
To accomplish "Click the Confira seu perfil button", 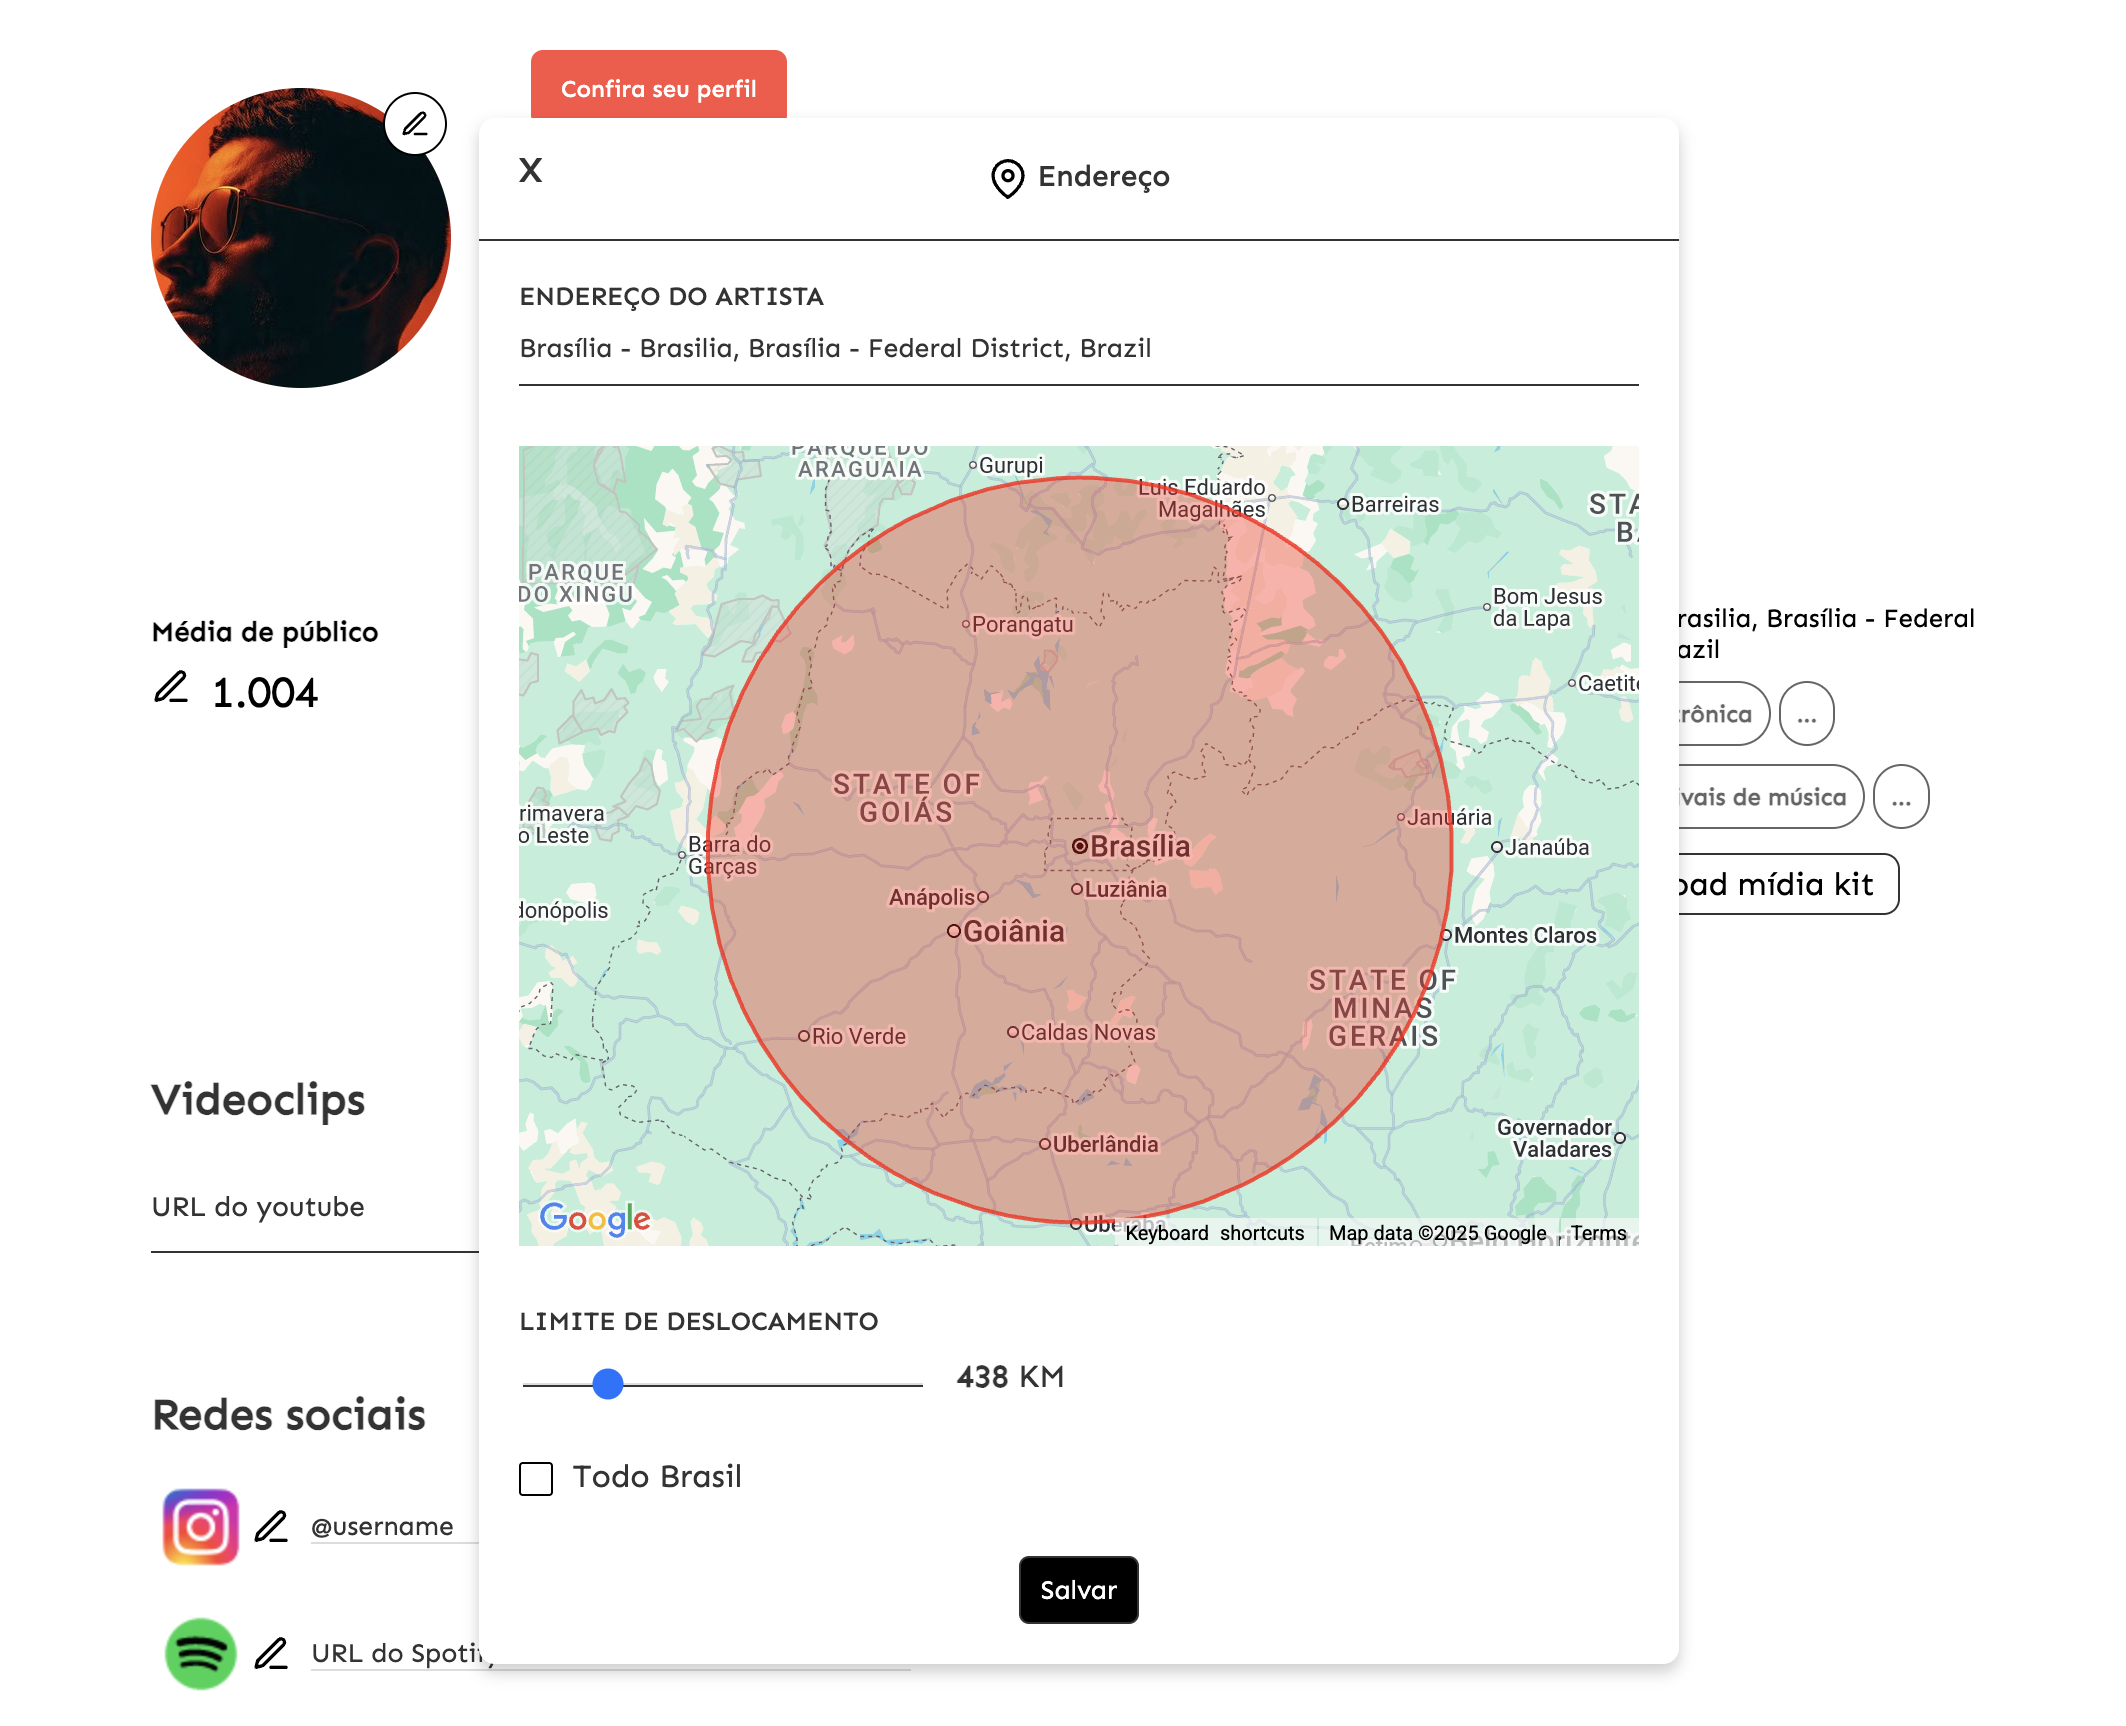I will click(660, 89).
